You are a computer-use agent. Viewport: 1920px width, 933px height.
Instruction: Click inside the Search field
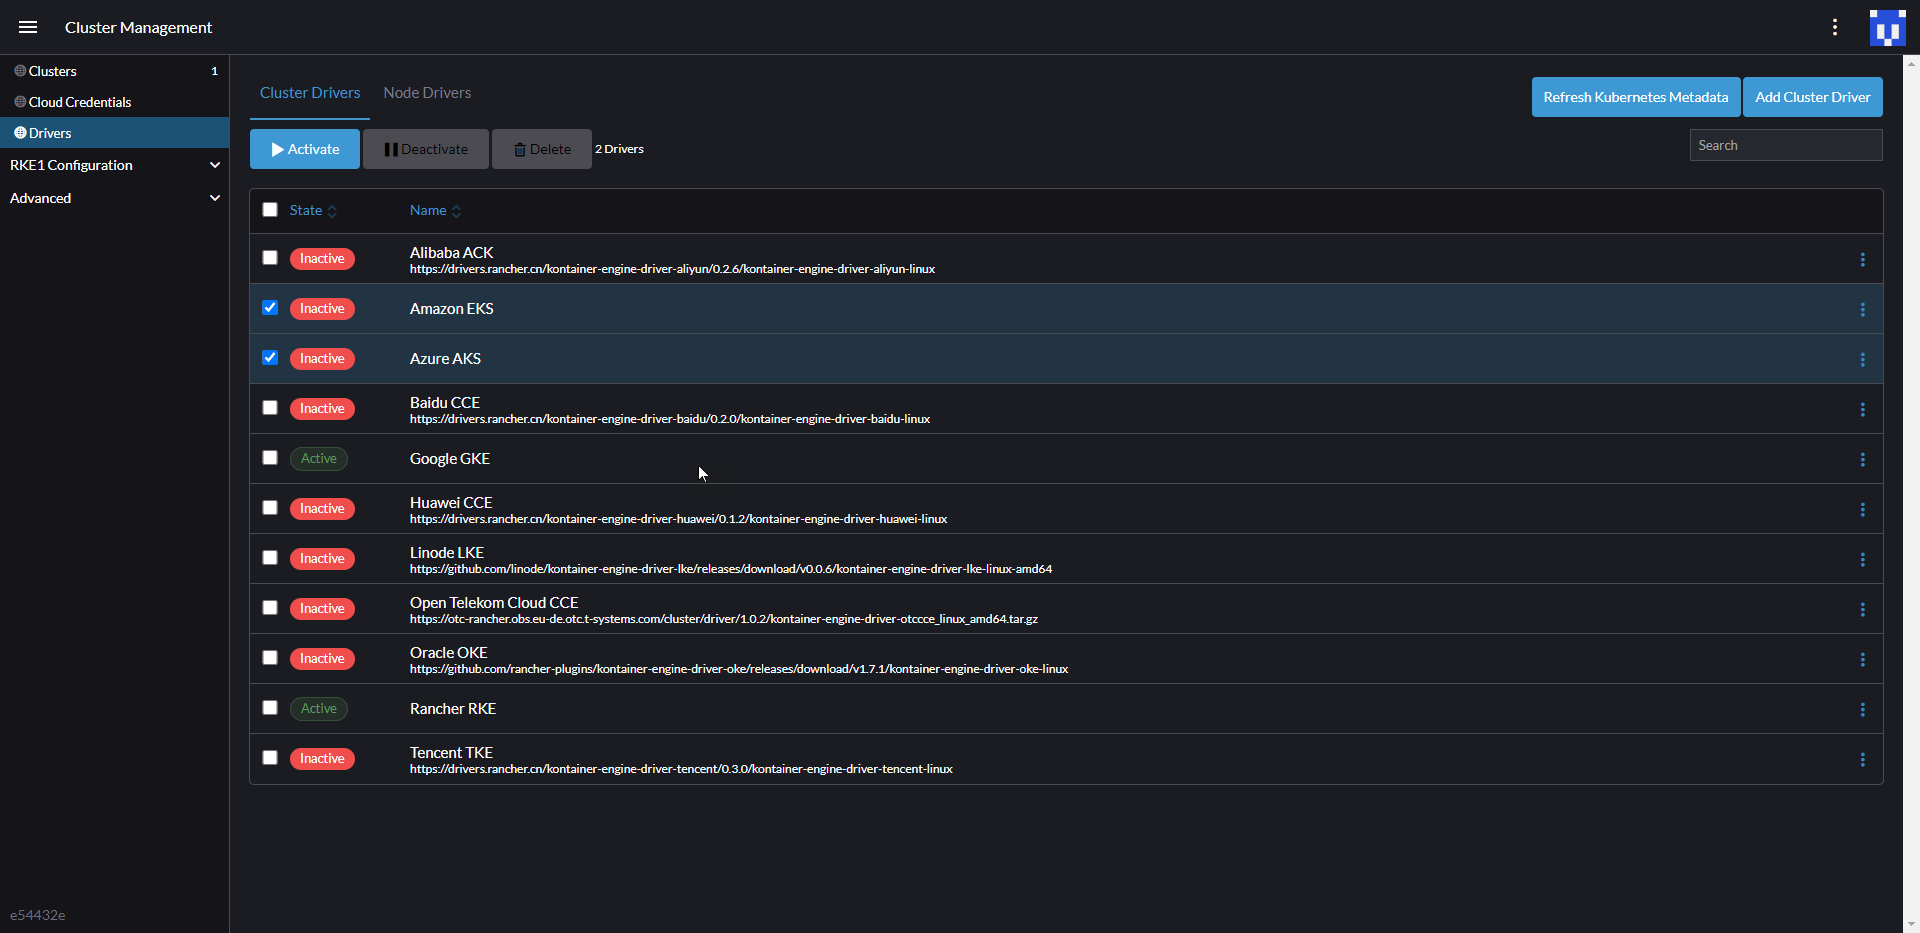1786,144
